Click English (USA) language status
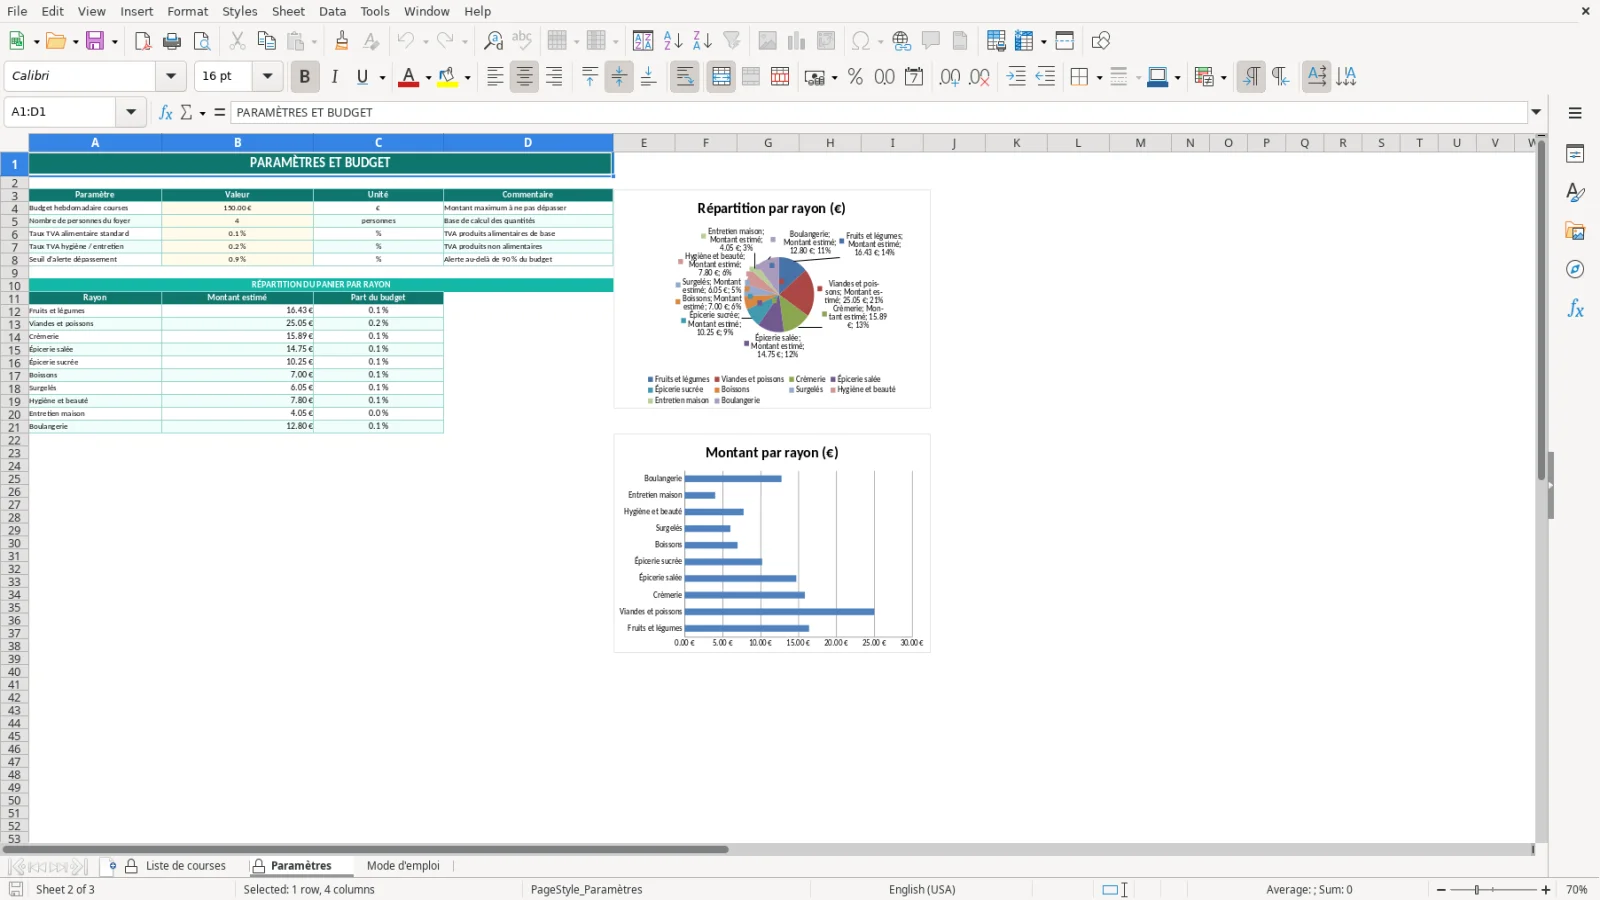Image resolution: width=1600 pixels, height=900 pixels. click(x=922, y=890)
